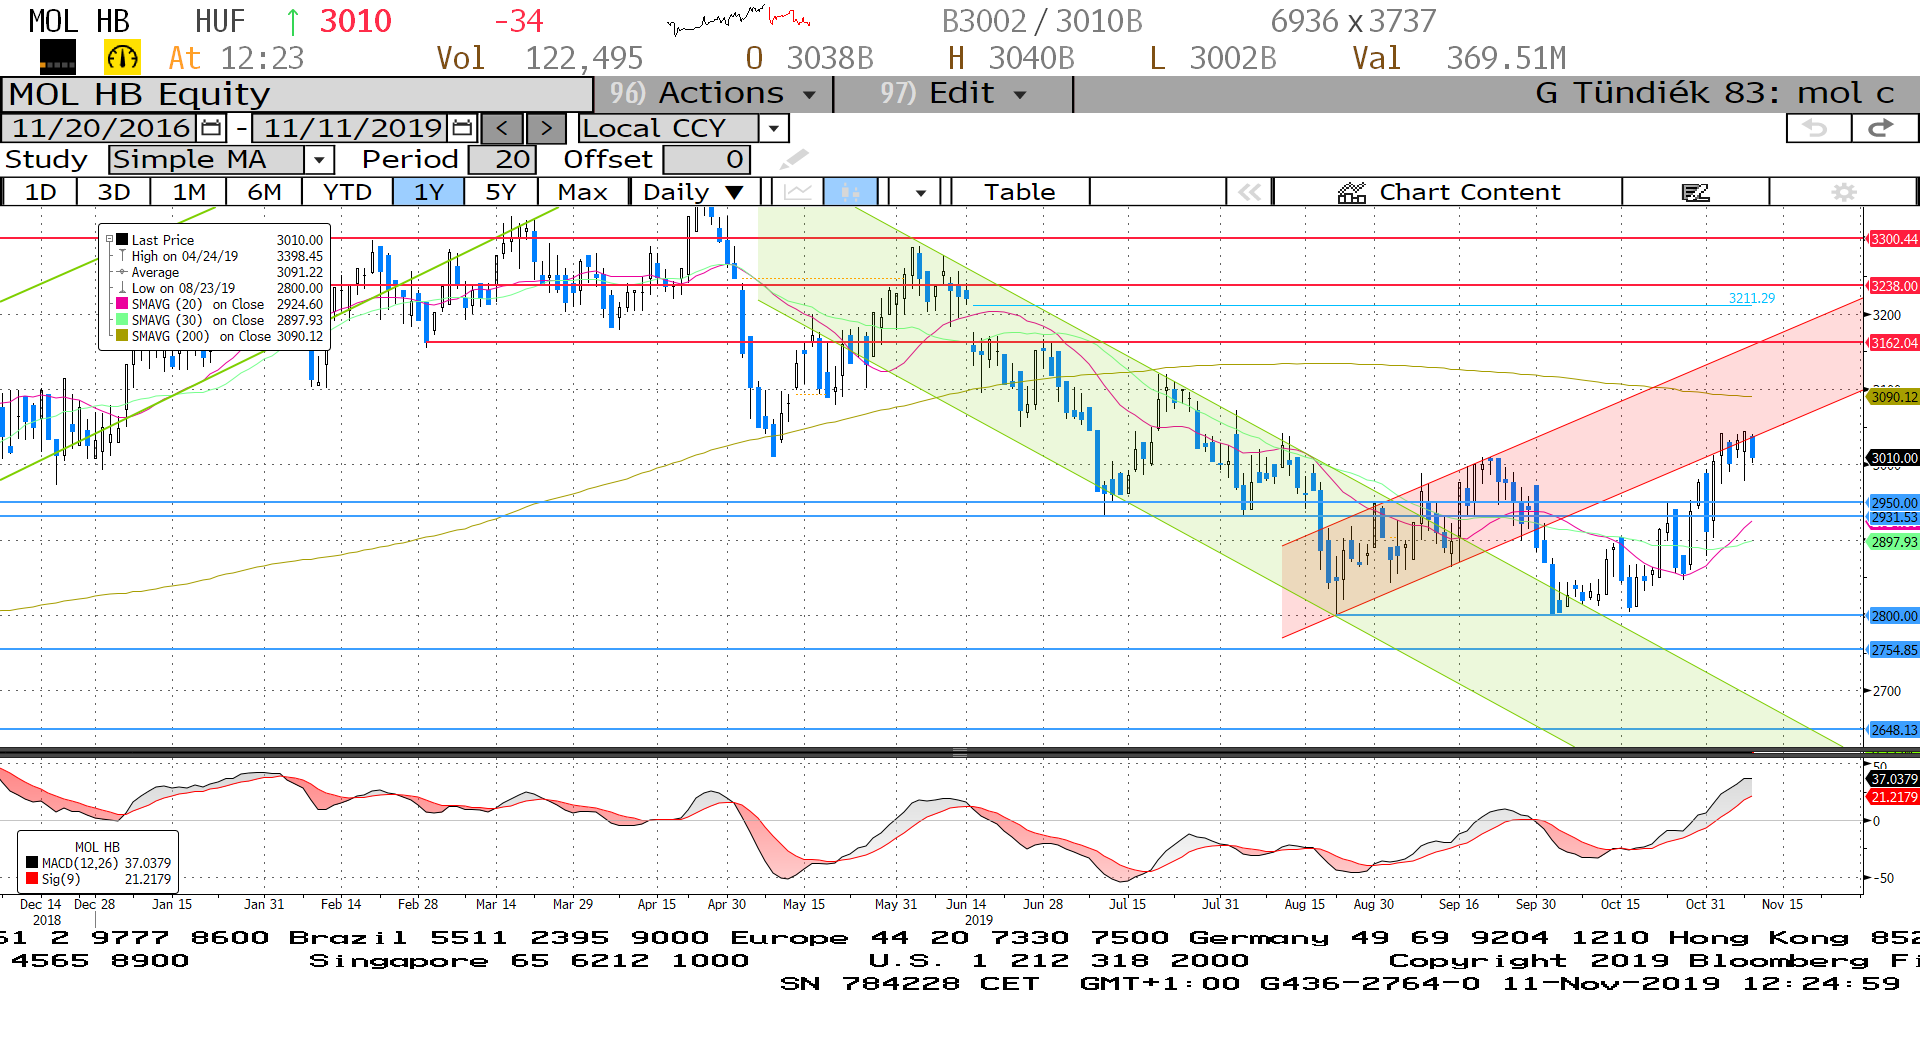Click the edit notes icon in toolbar
The width and height of the screenshot is (1920, 1039).
(1695, 192)
